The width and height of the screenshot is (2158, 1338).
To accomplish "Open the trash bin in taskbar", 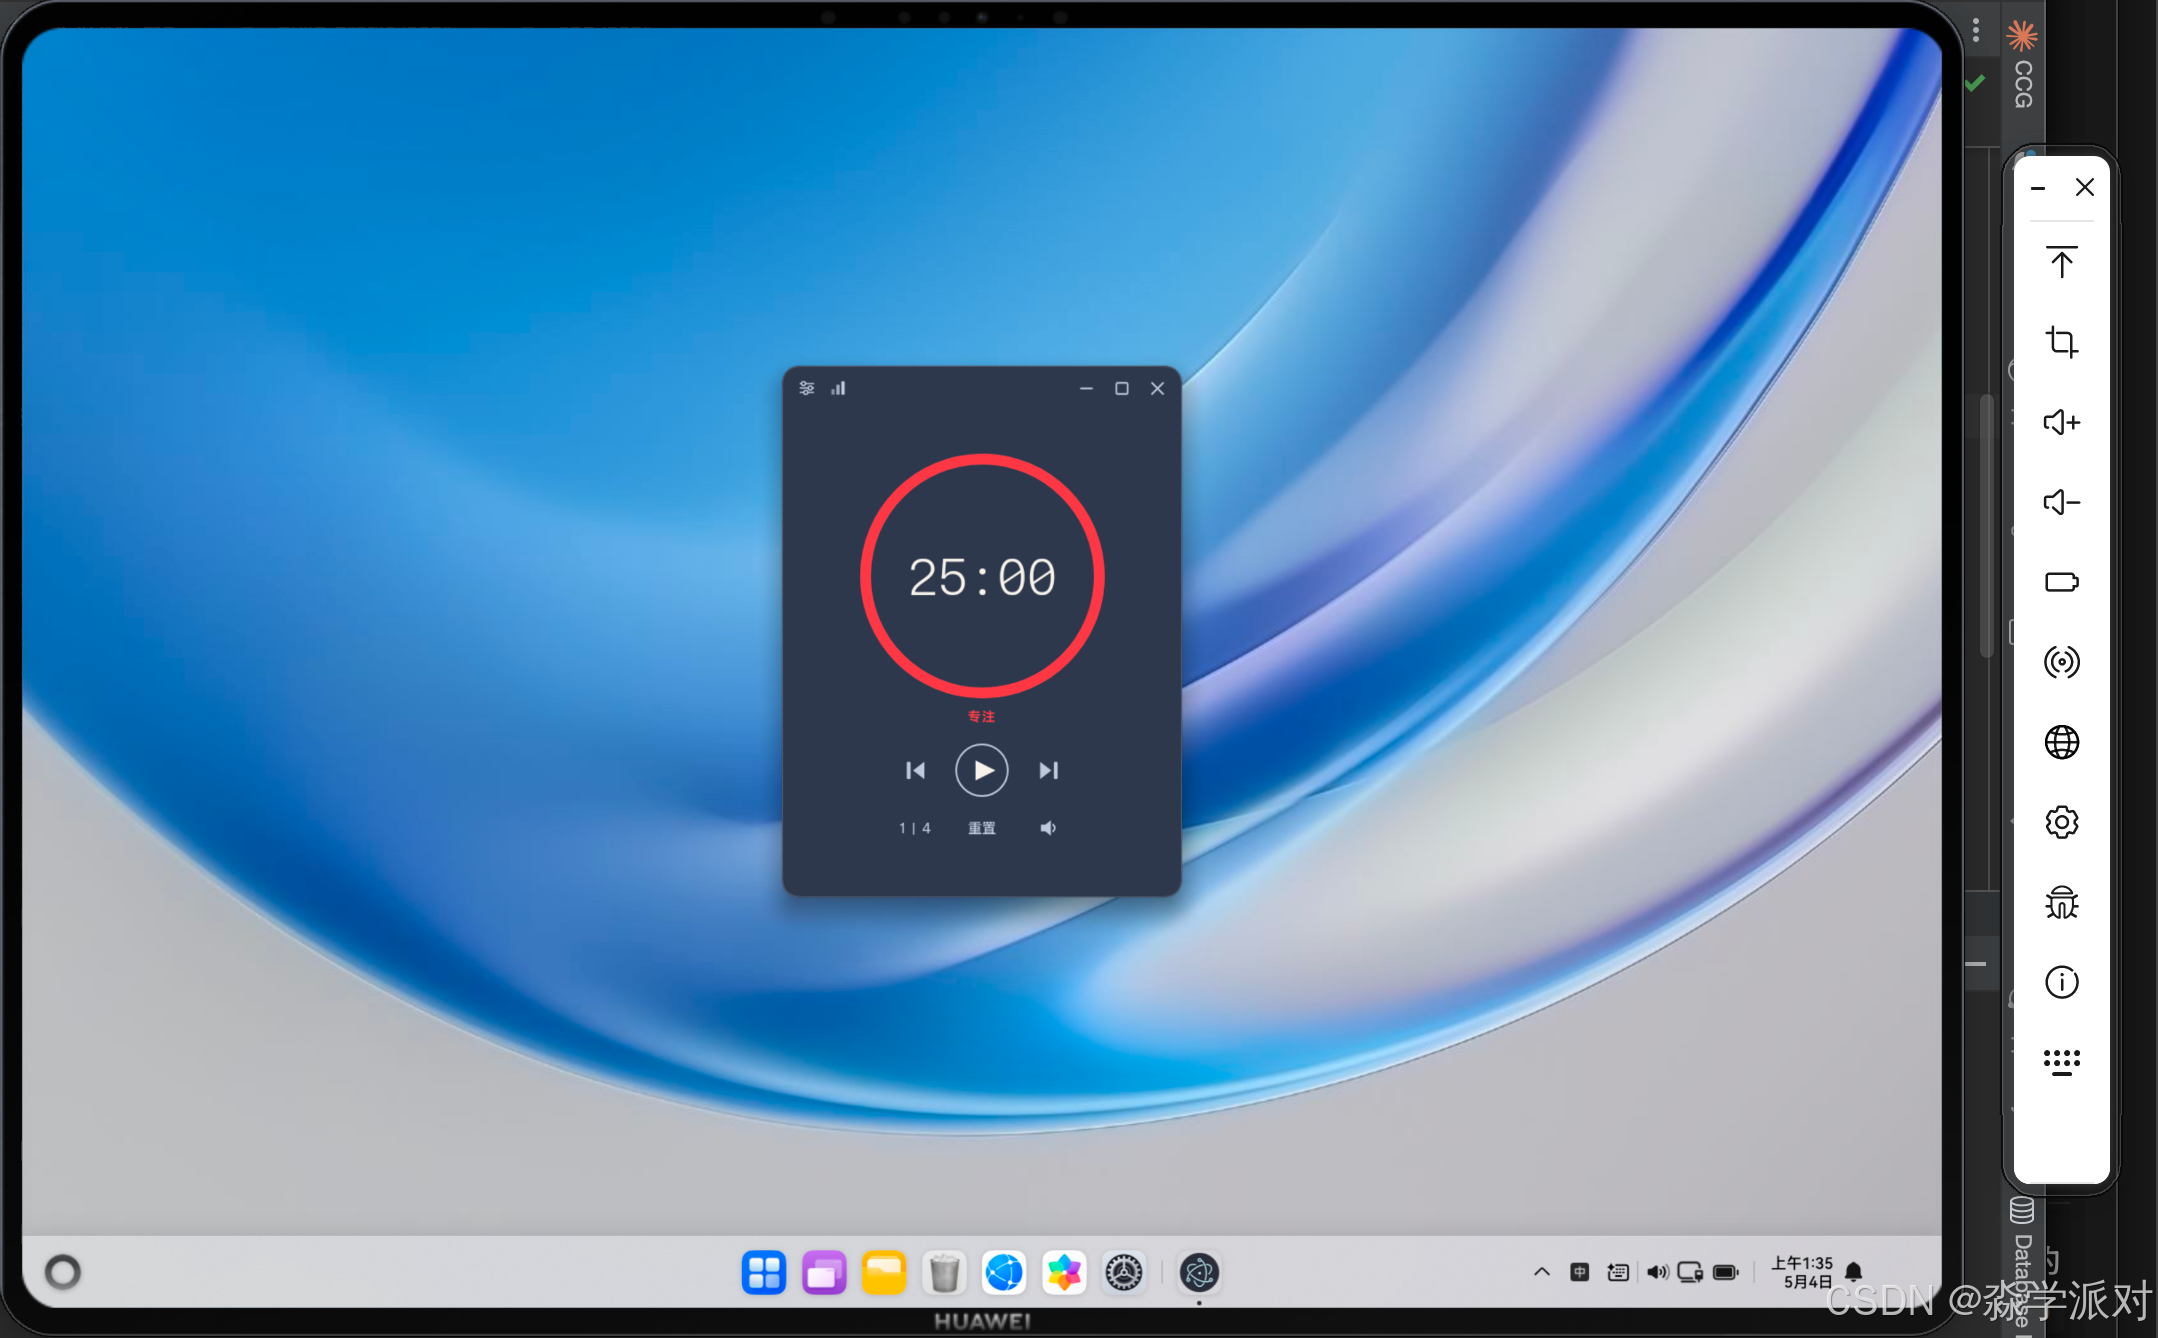I will pos(944,1273).
